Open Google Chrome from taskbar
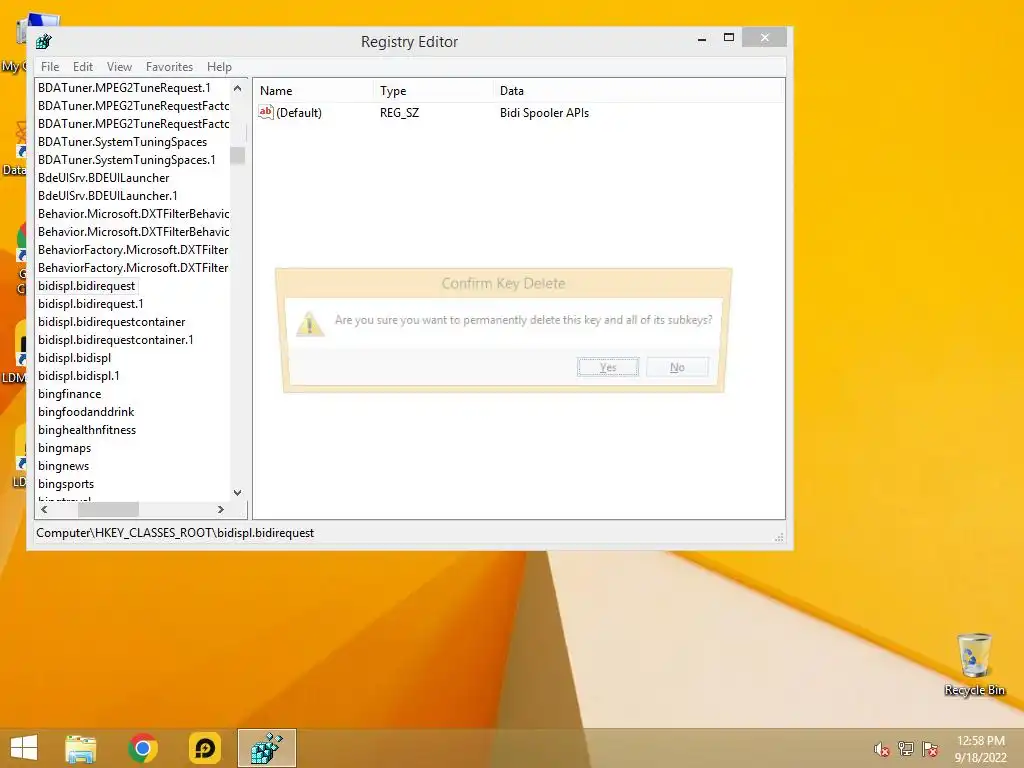The image size is (1024, 768). coord(142,748)
